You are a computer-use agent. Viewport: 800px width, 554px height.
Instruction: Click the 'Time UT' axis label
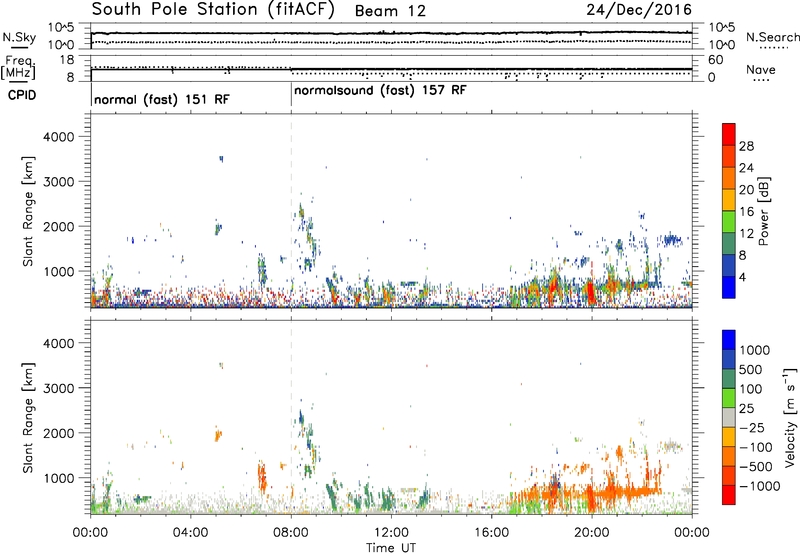(x=391, y=548)
